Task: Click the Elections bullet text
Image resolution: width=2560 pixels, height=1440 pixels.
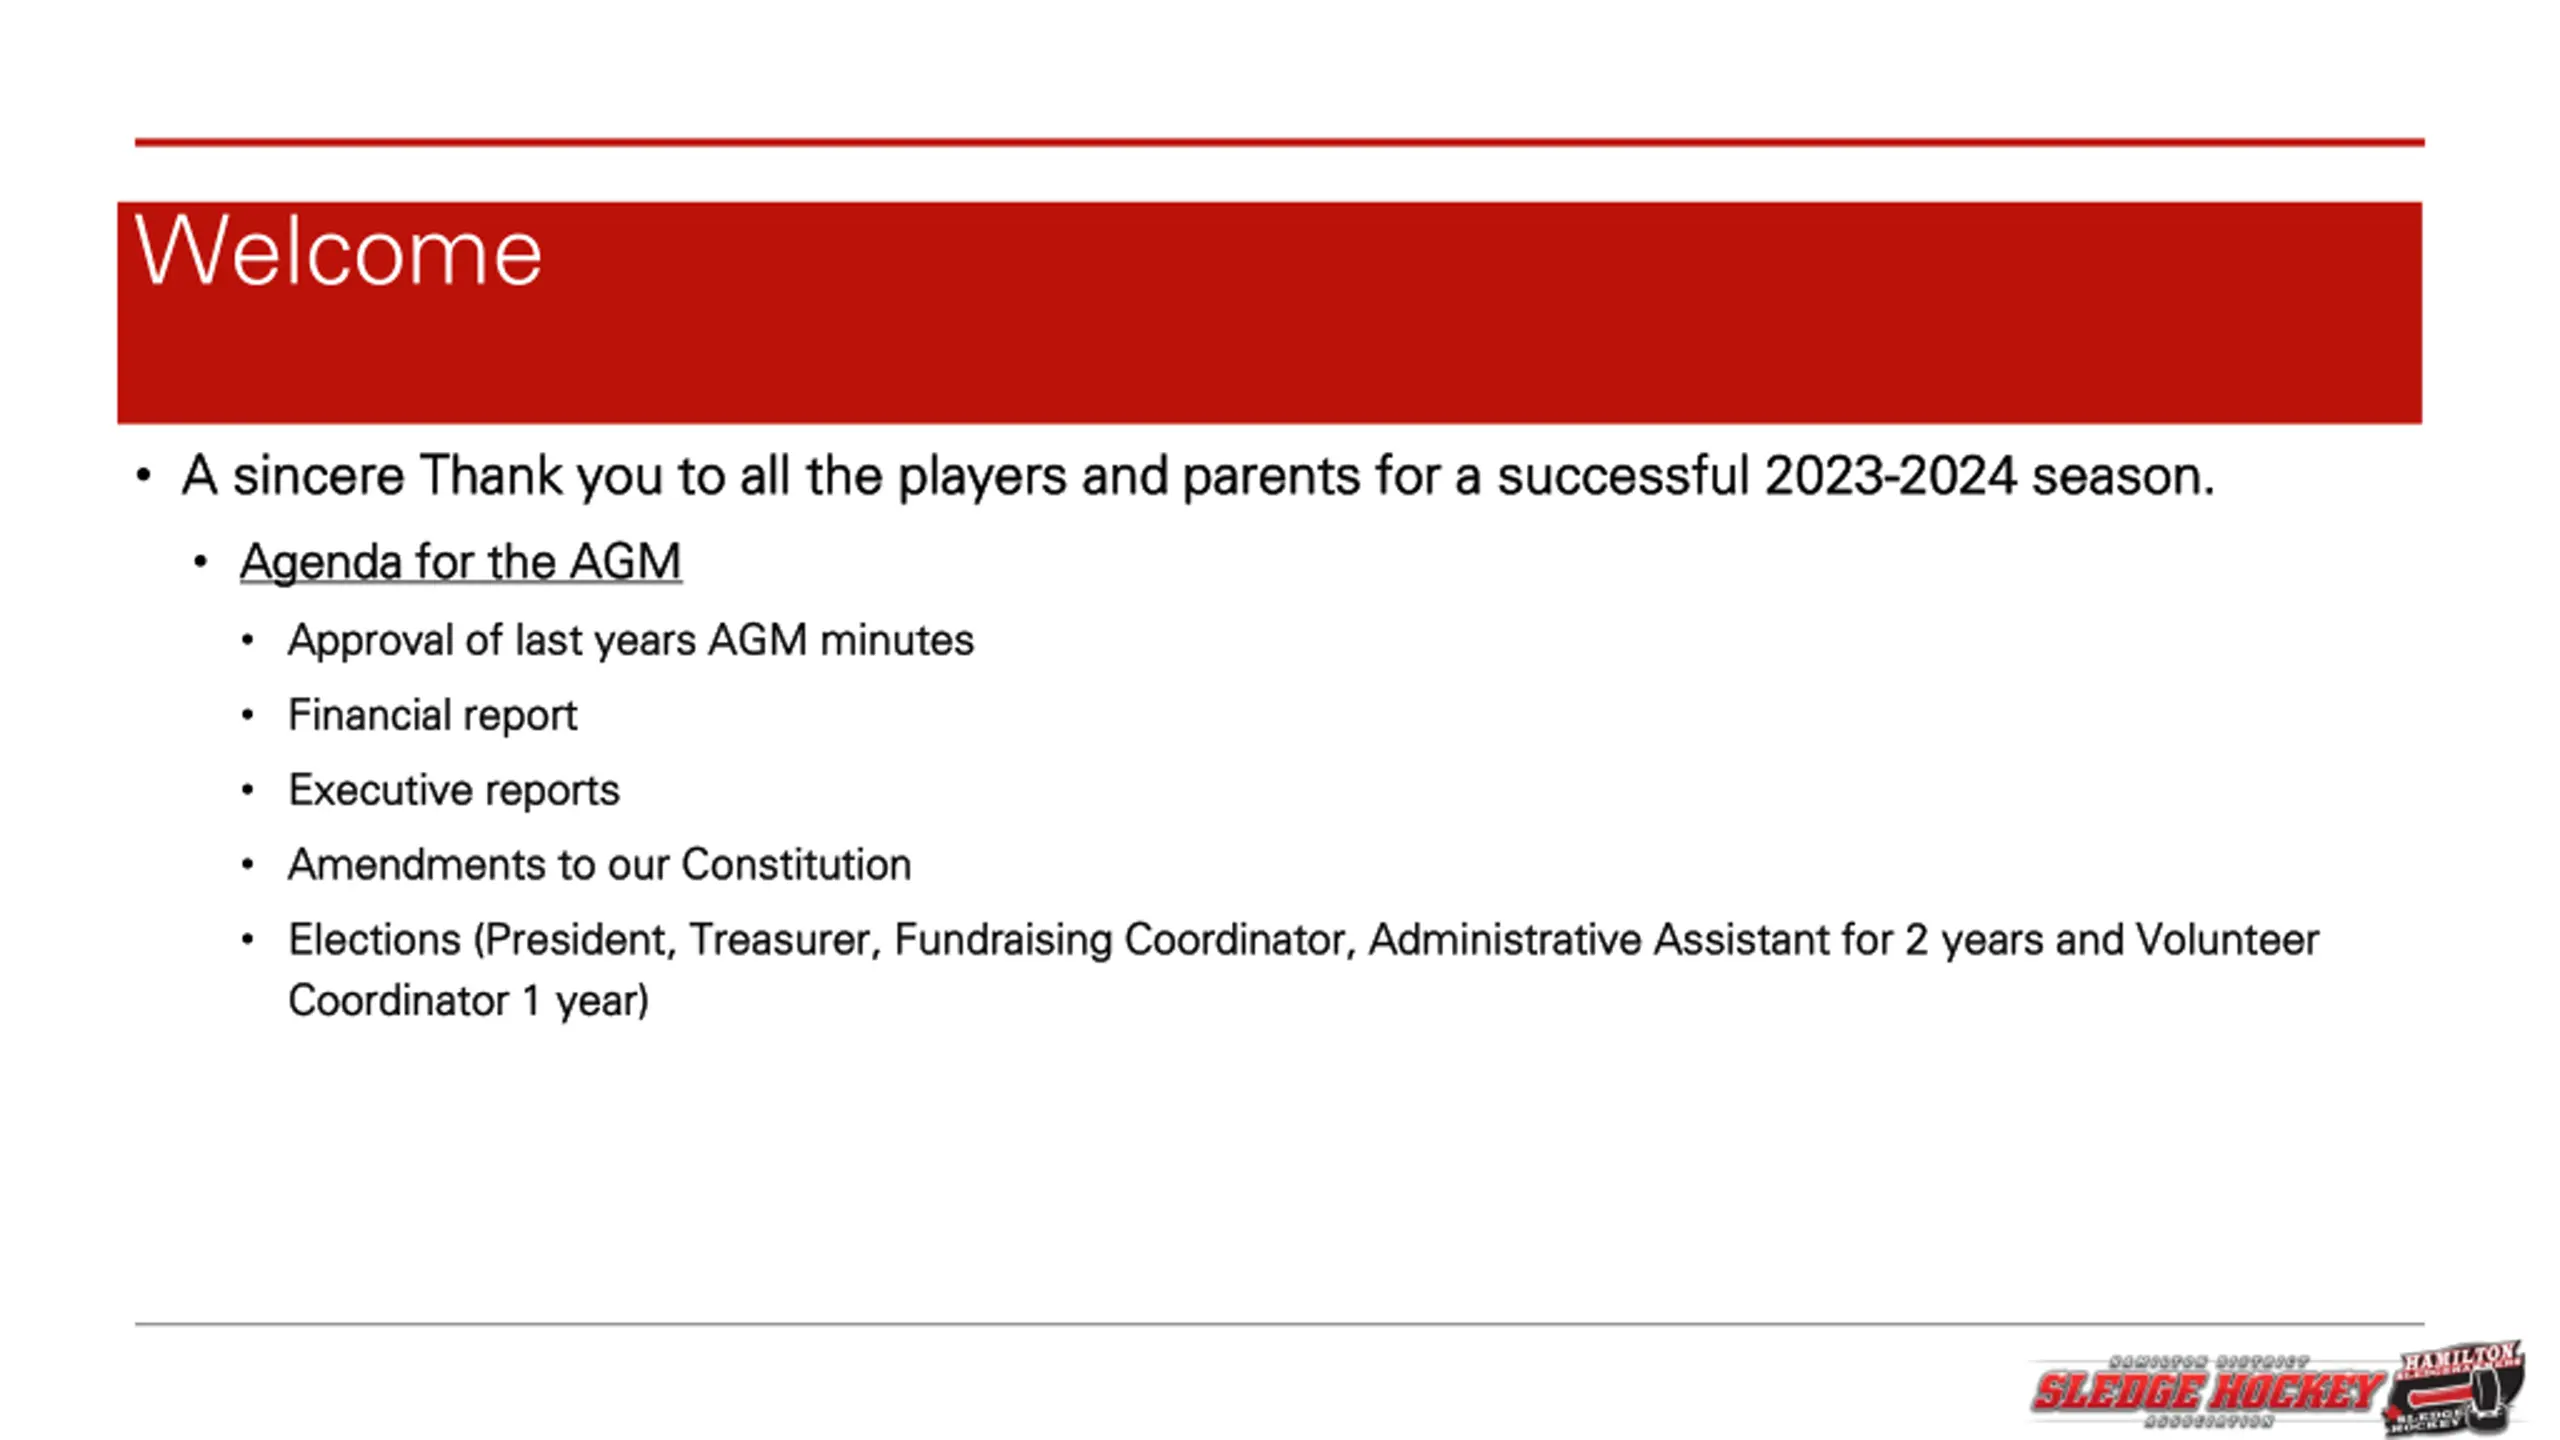Action: click(1303, 969)
